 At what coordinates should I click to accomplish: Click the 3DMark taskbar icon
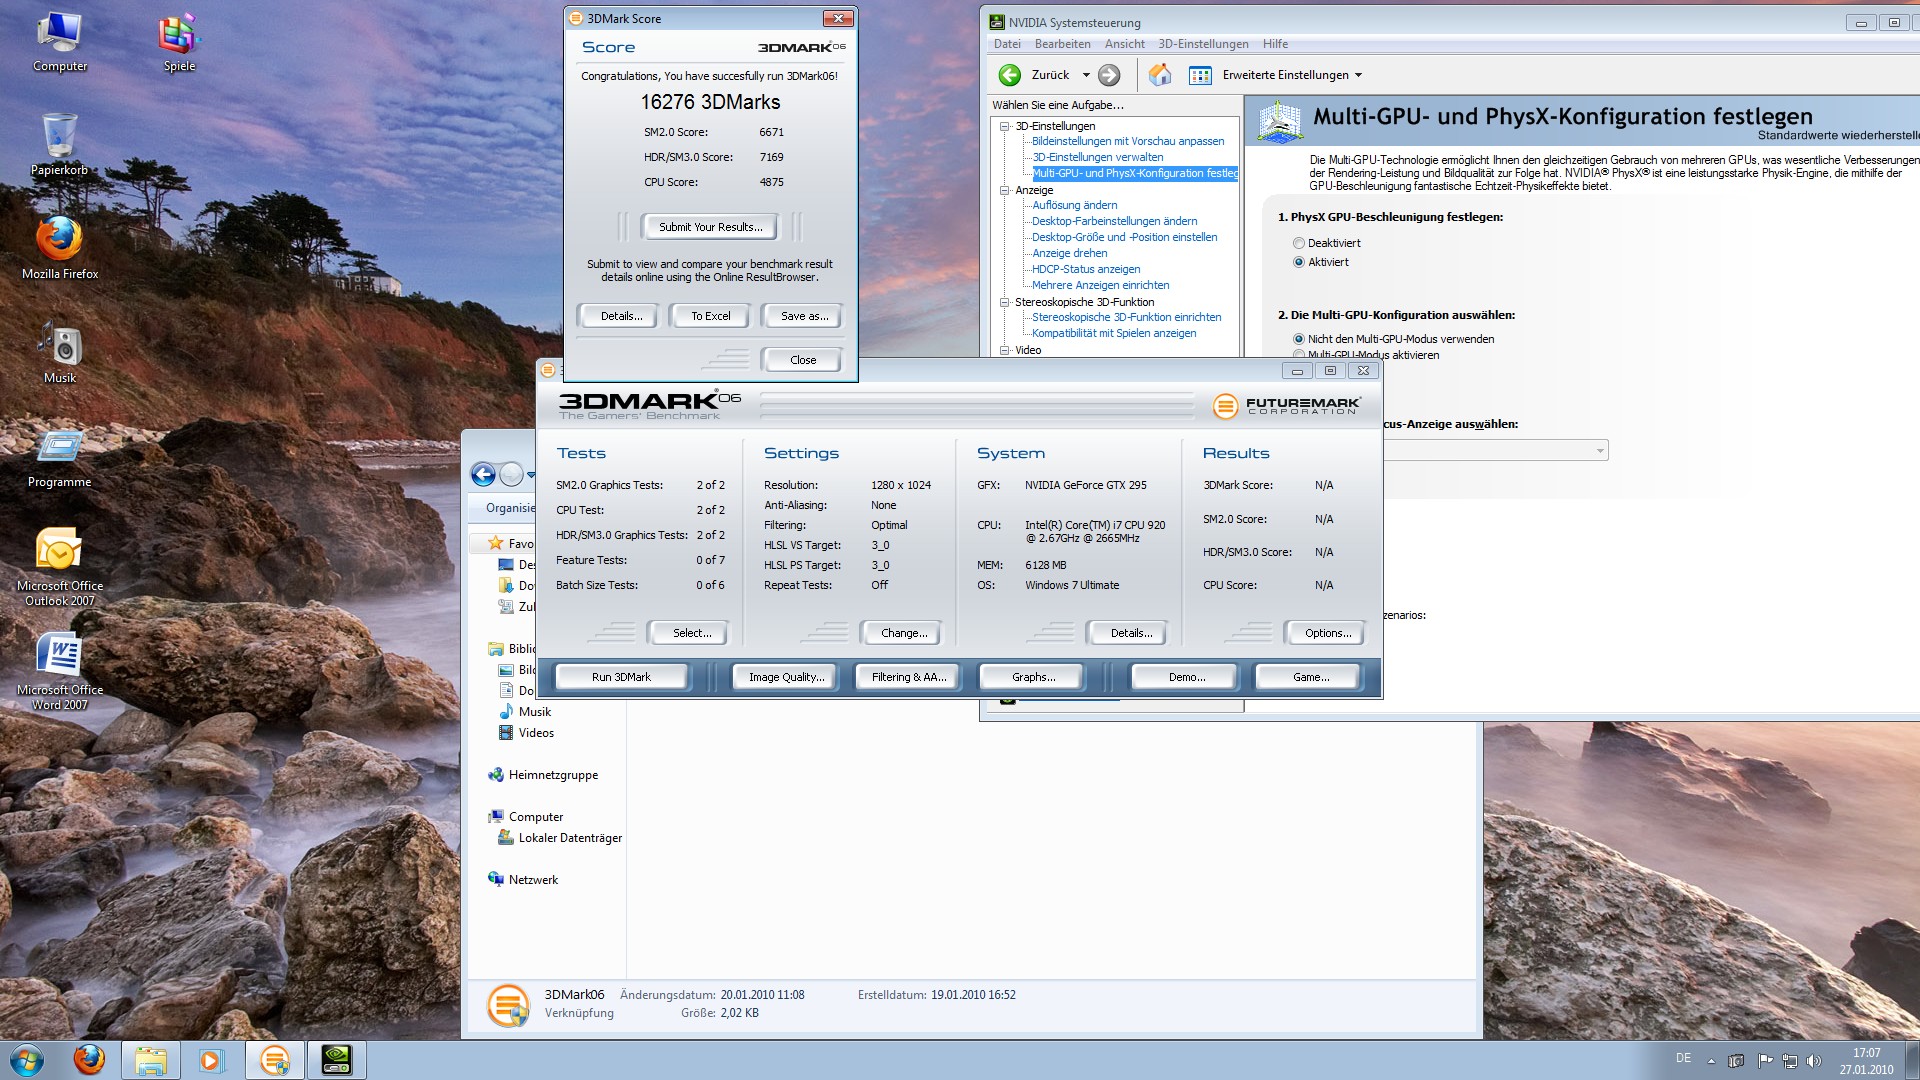click(274, 1060)
